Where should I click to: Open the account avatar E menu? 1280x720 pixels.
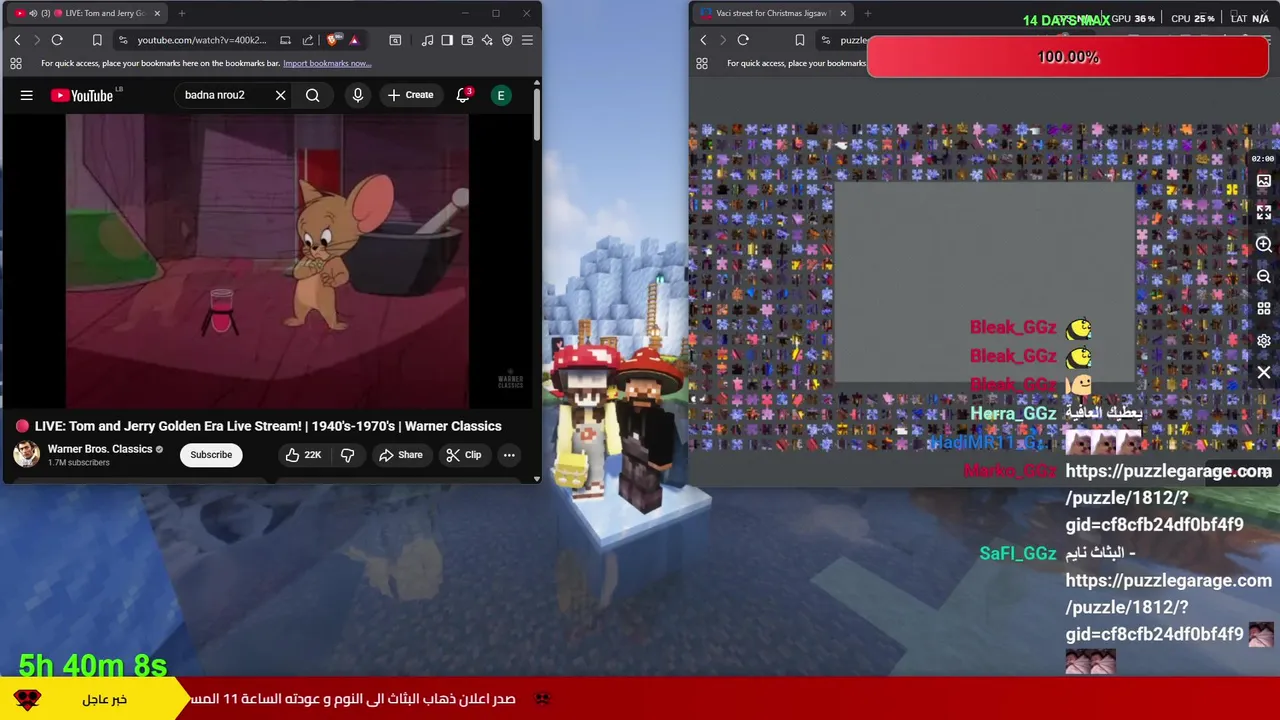click(501, 95)
